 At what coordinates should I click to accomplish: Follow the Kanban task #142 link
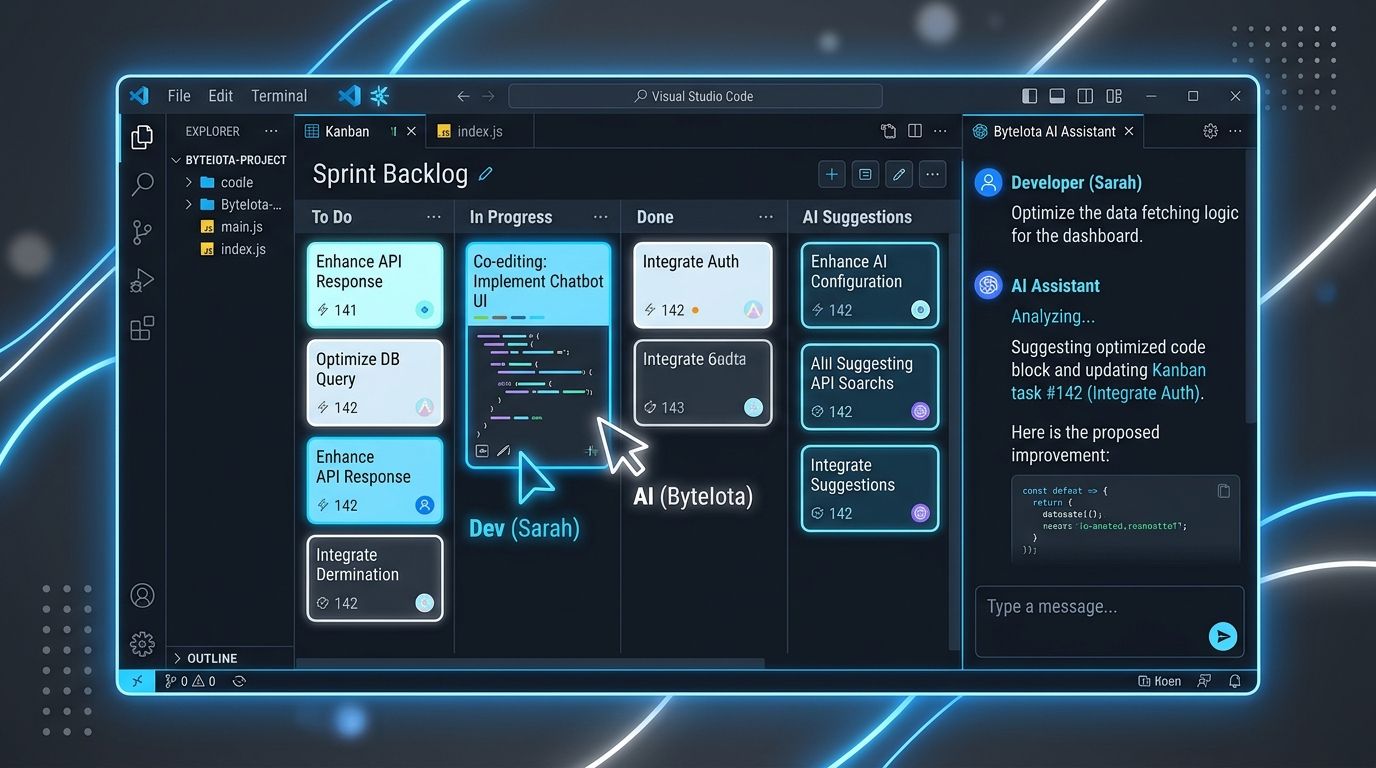(1108, 381)
